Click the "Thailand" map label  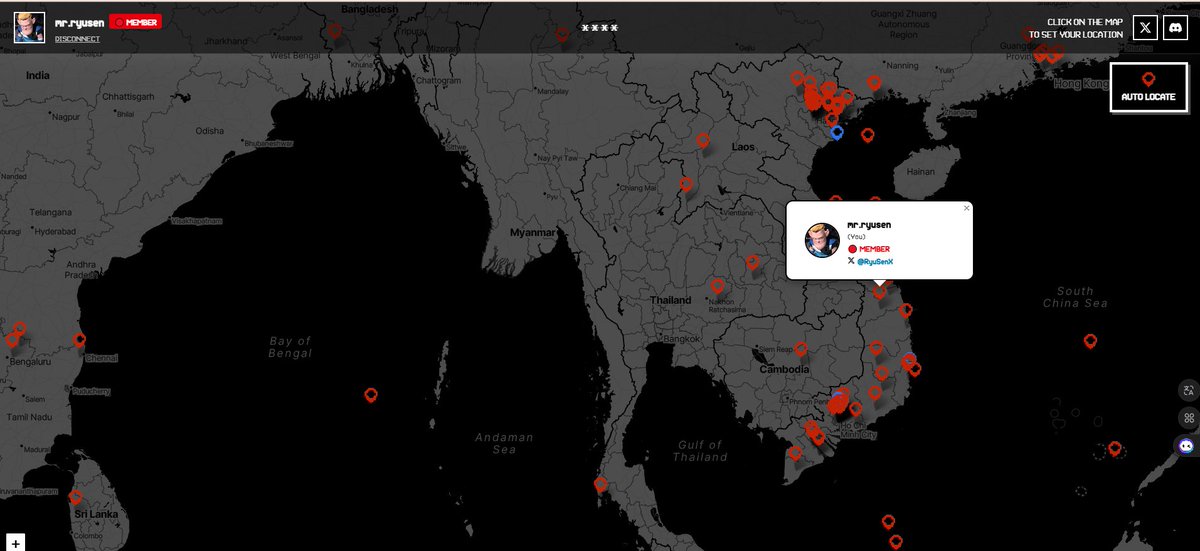[670, 300]
